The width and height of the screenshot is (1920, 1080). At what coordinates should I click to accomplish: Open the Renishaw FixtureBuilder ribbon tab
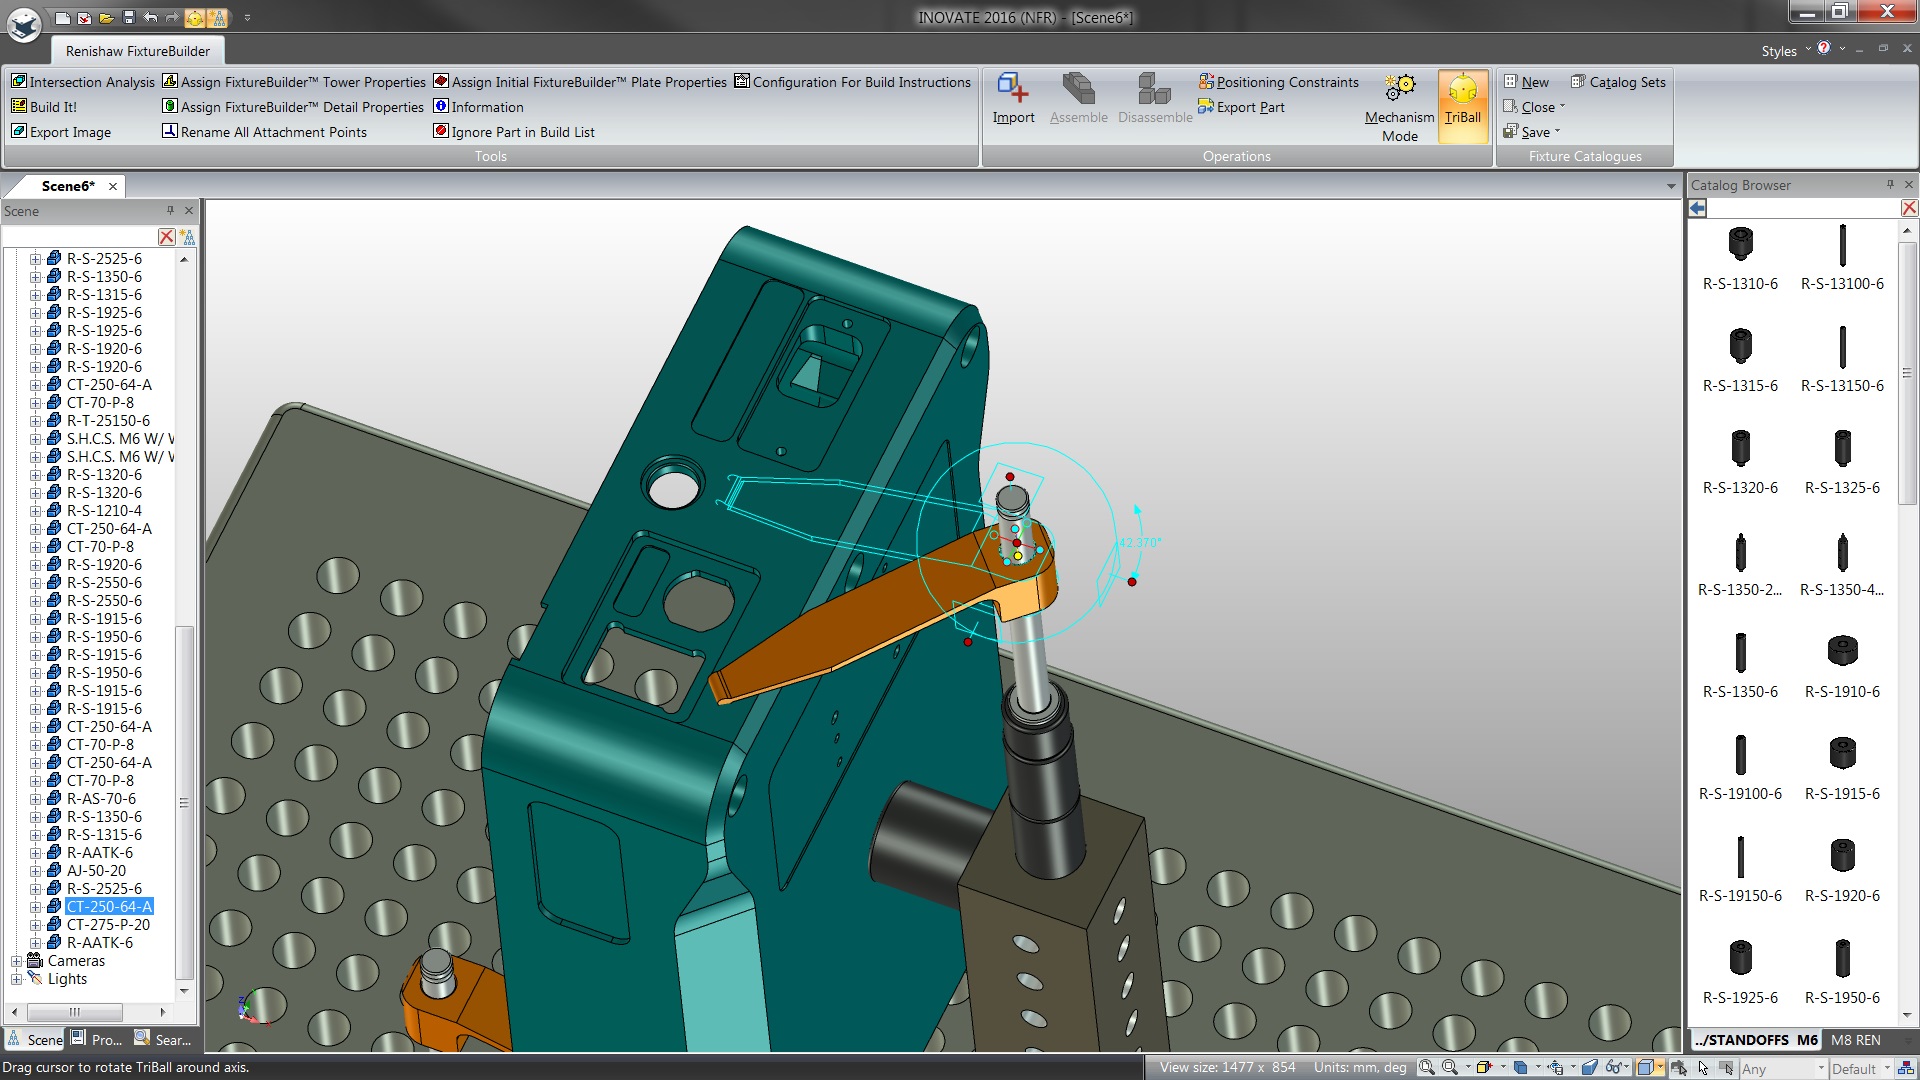point(138,51)
